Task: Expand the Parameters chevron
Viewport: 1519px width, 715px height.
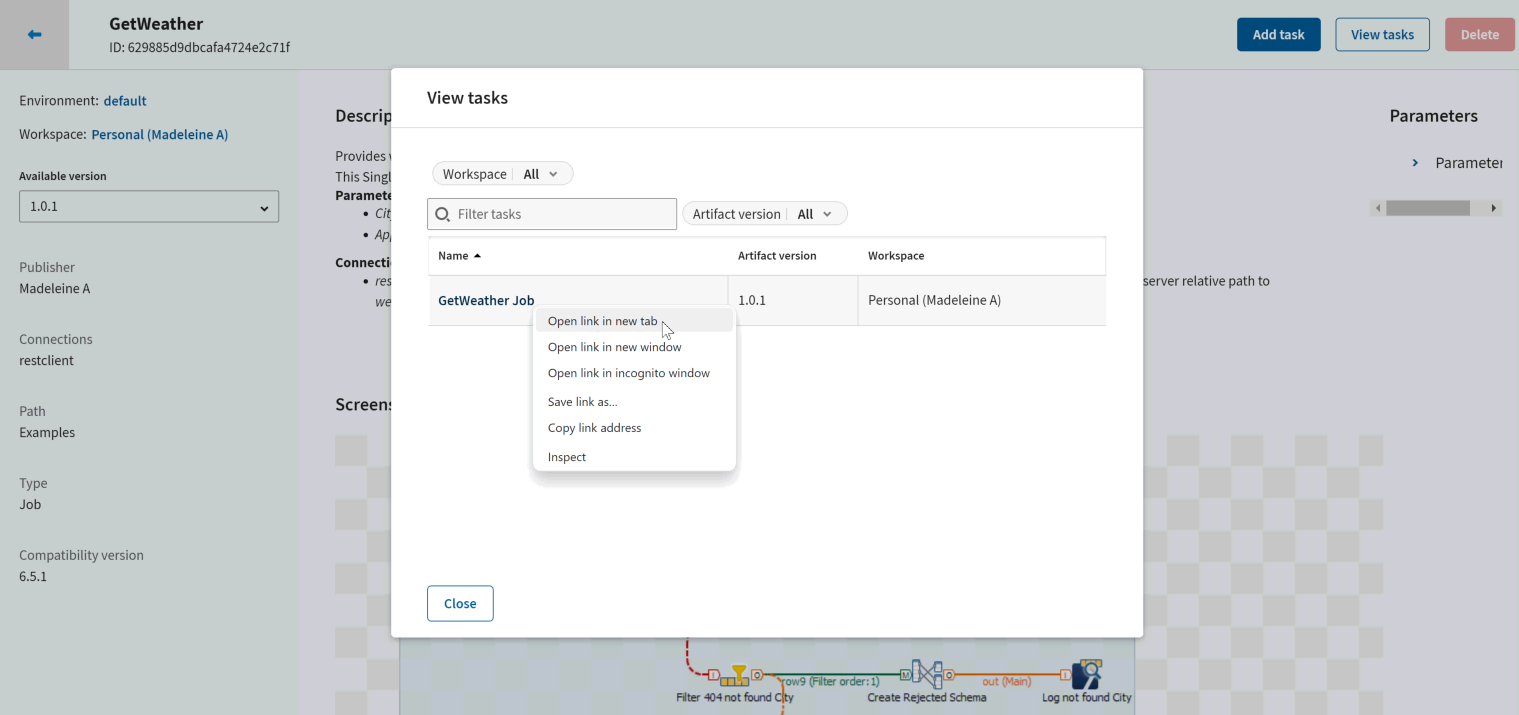Action: pyautogui.click(x=1415, y=163)
